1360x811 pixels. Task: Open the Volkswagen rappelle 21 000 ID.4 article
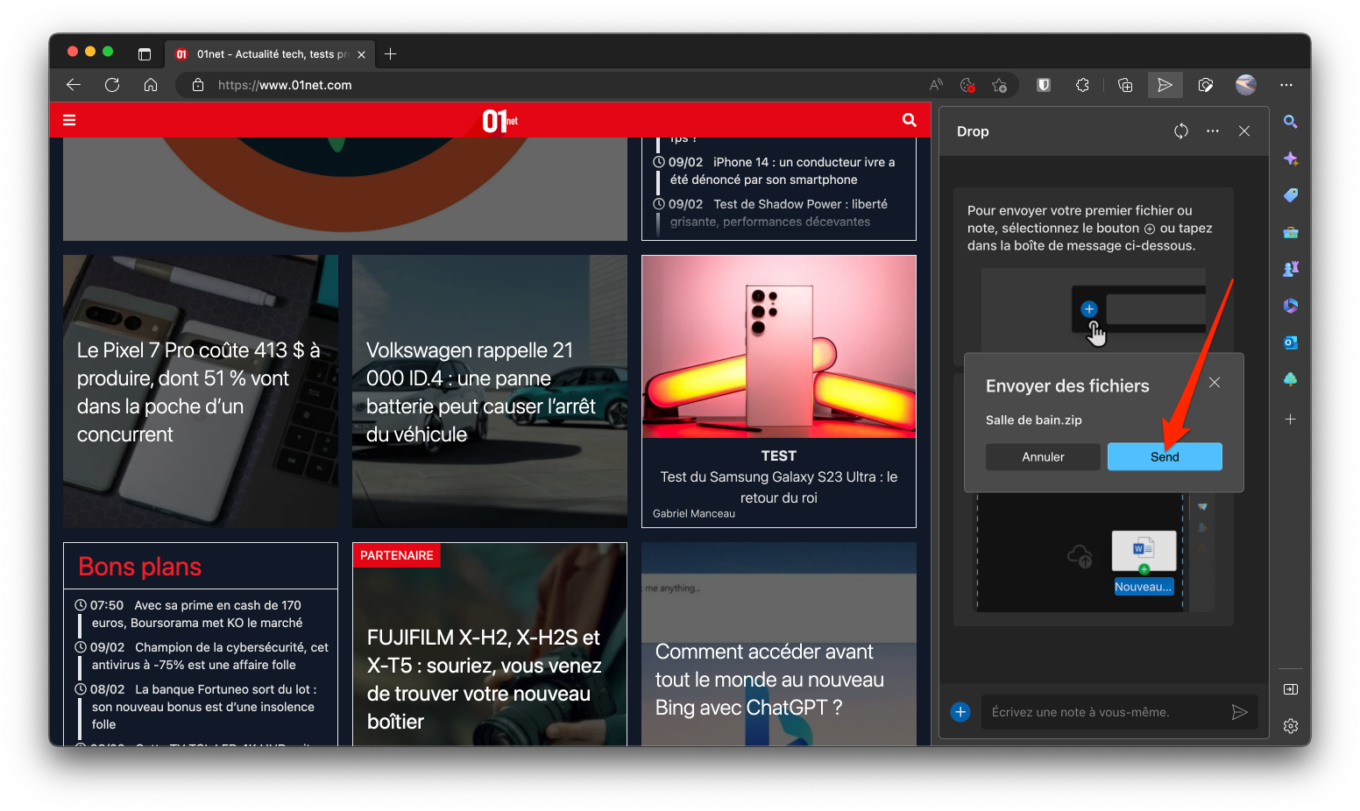(489, 392)
